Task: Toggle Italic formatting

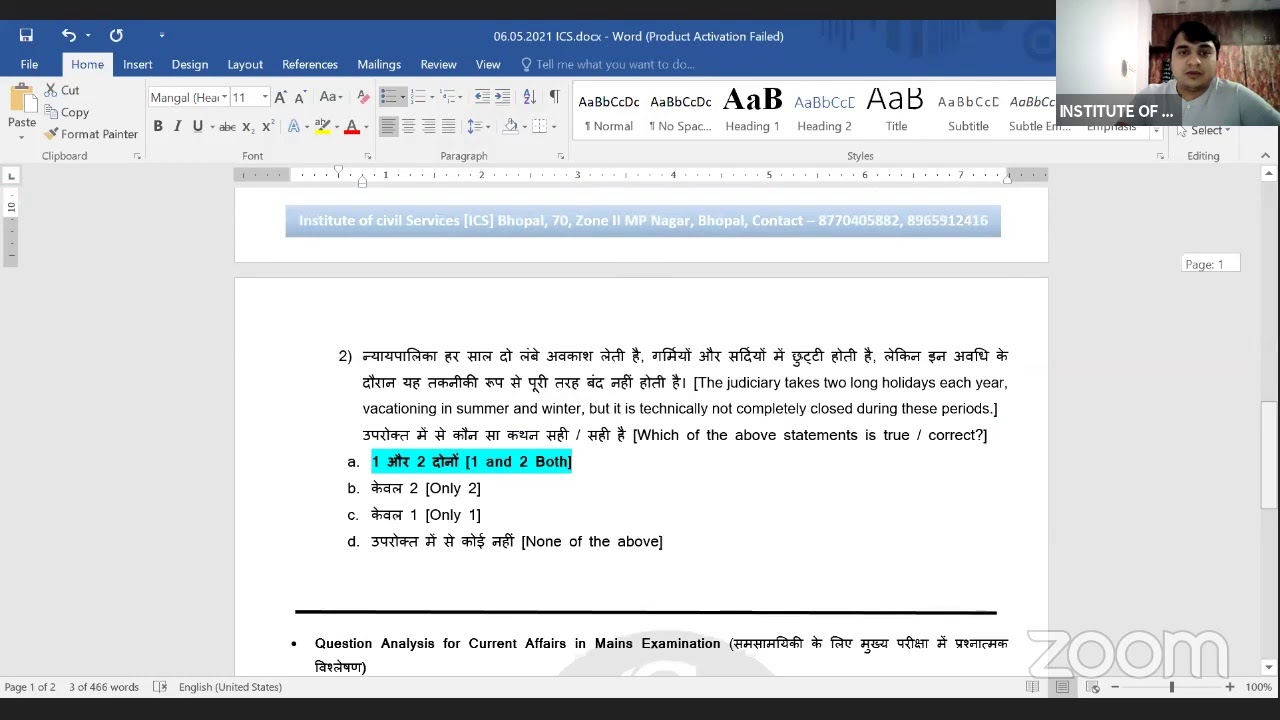Action: click(x=177, y=126)
